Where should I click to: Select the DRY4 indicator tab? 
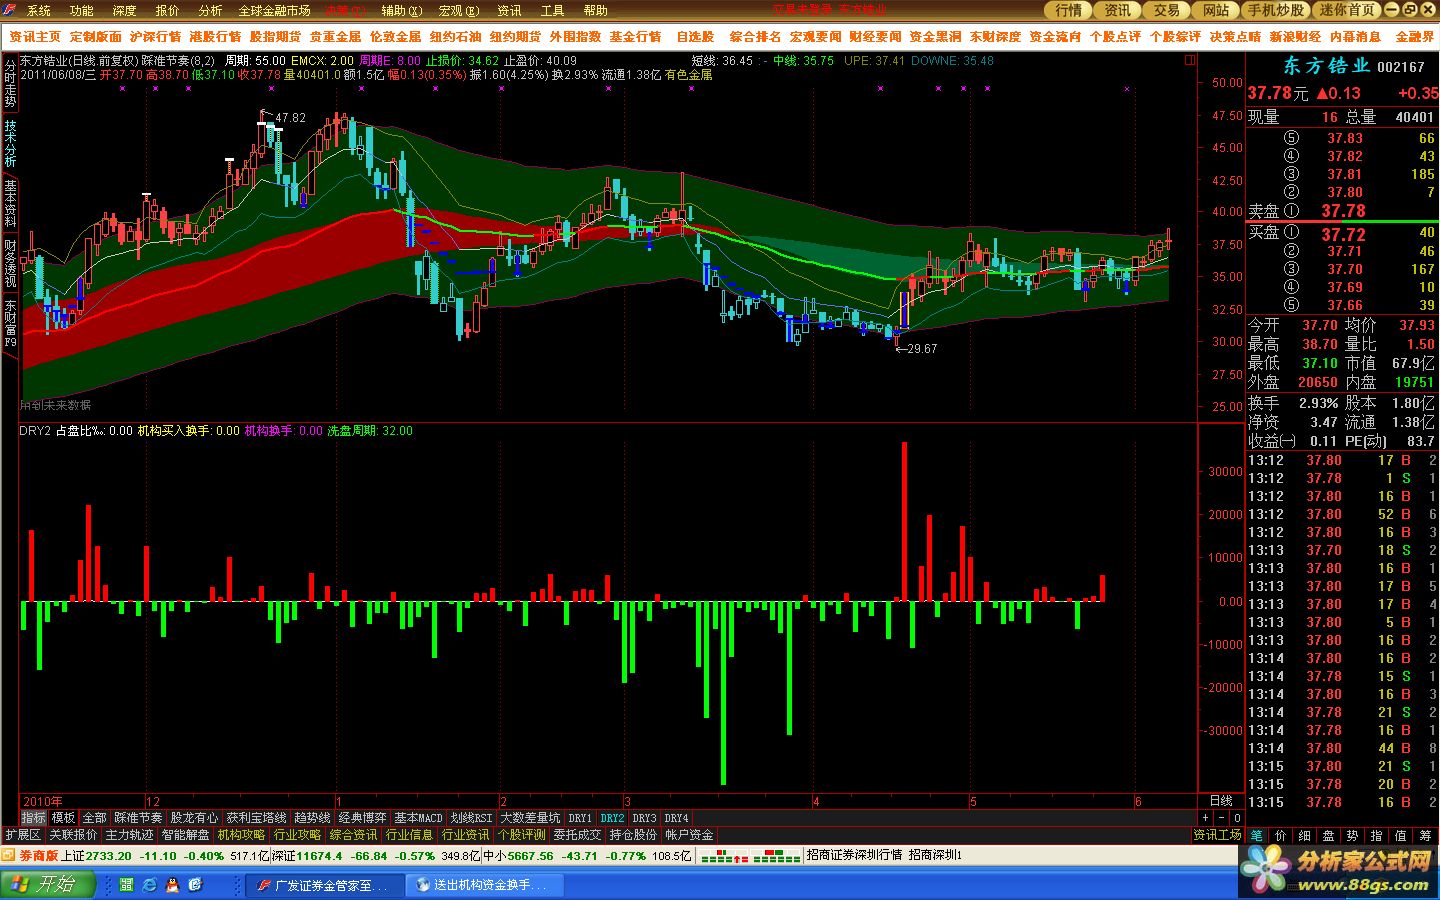click(x=676, y=818)
